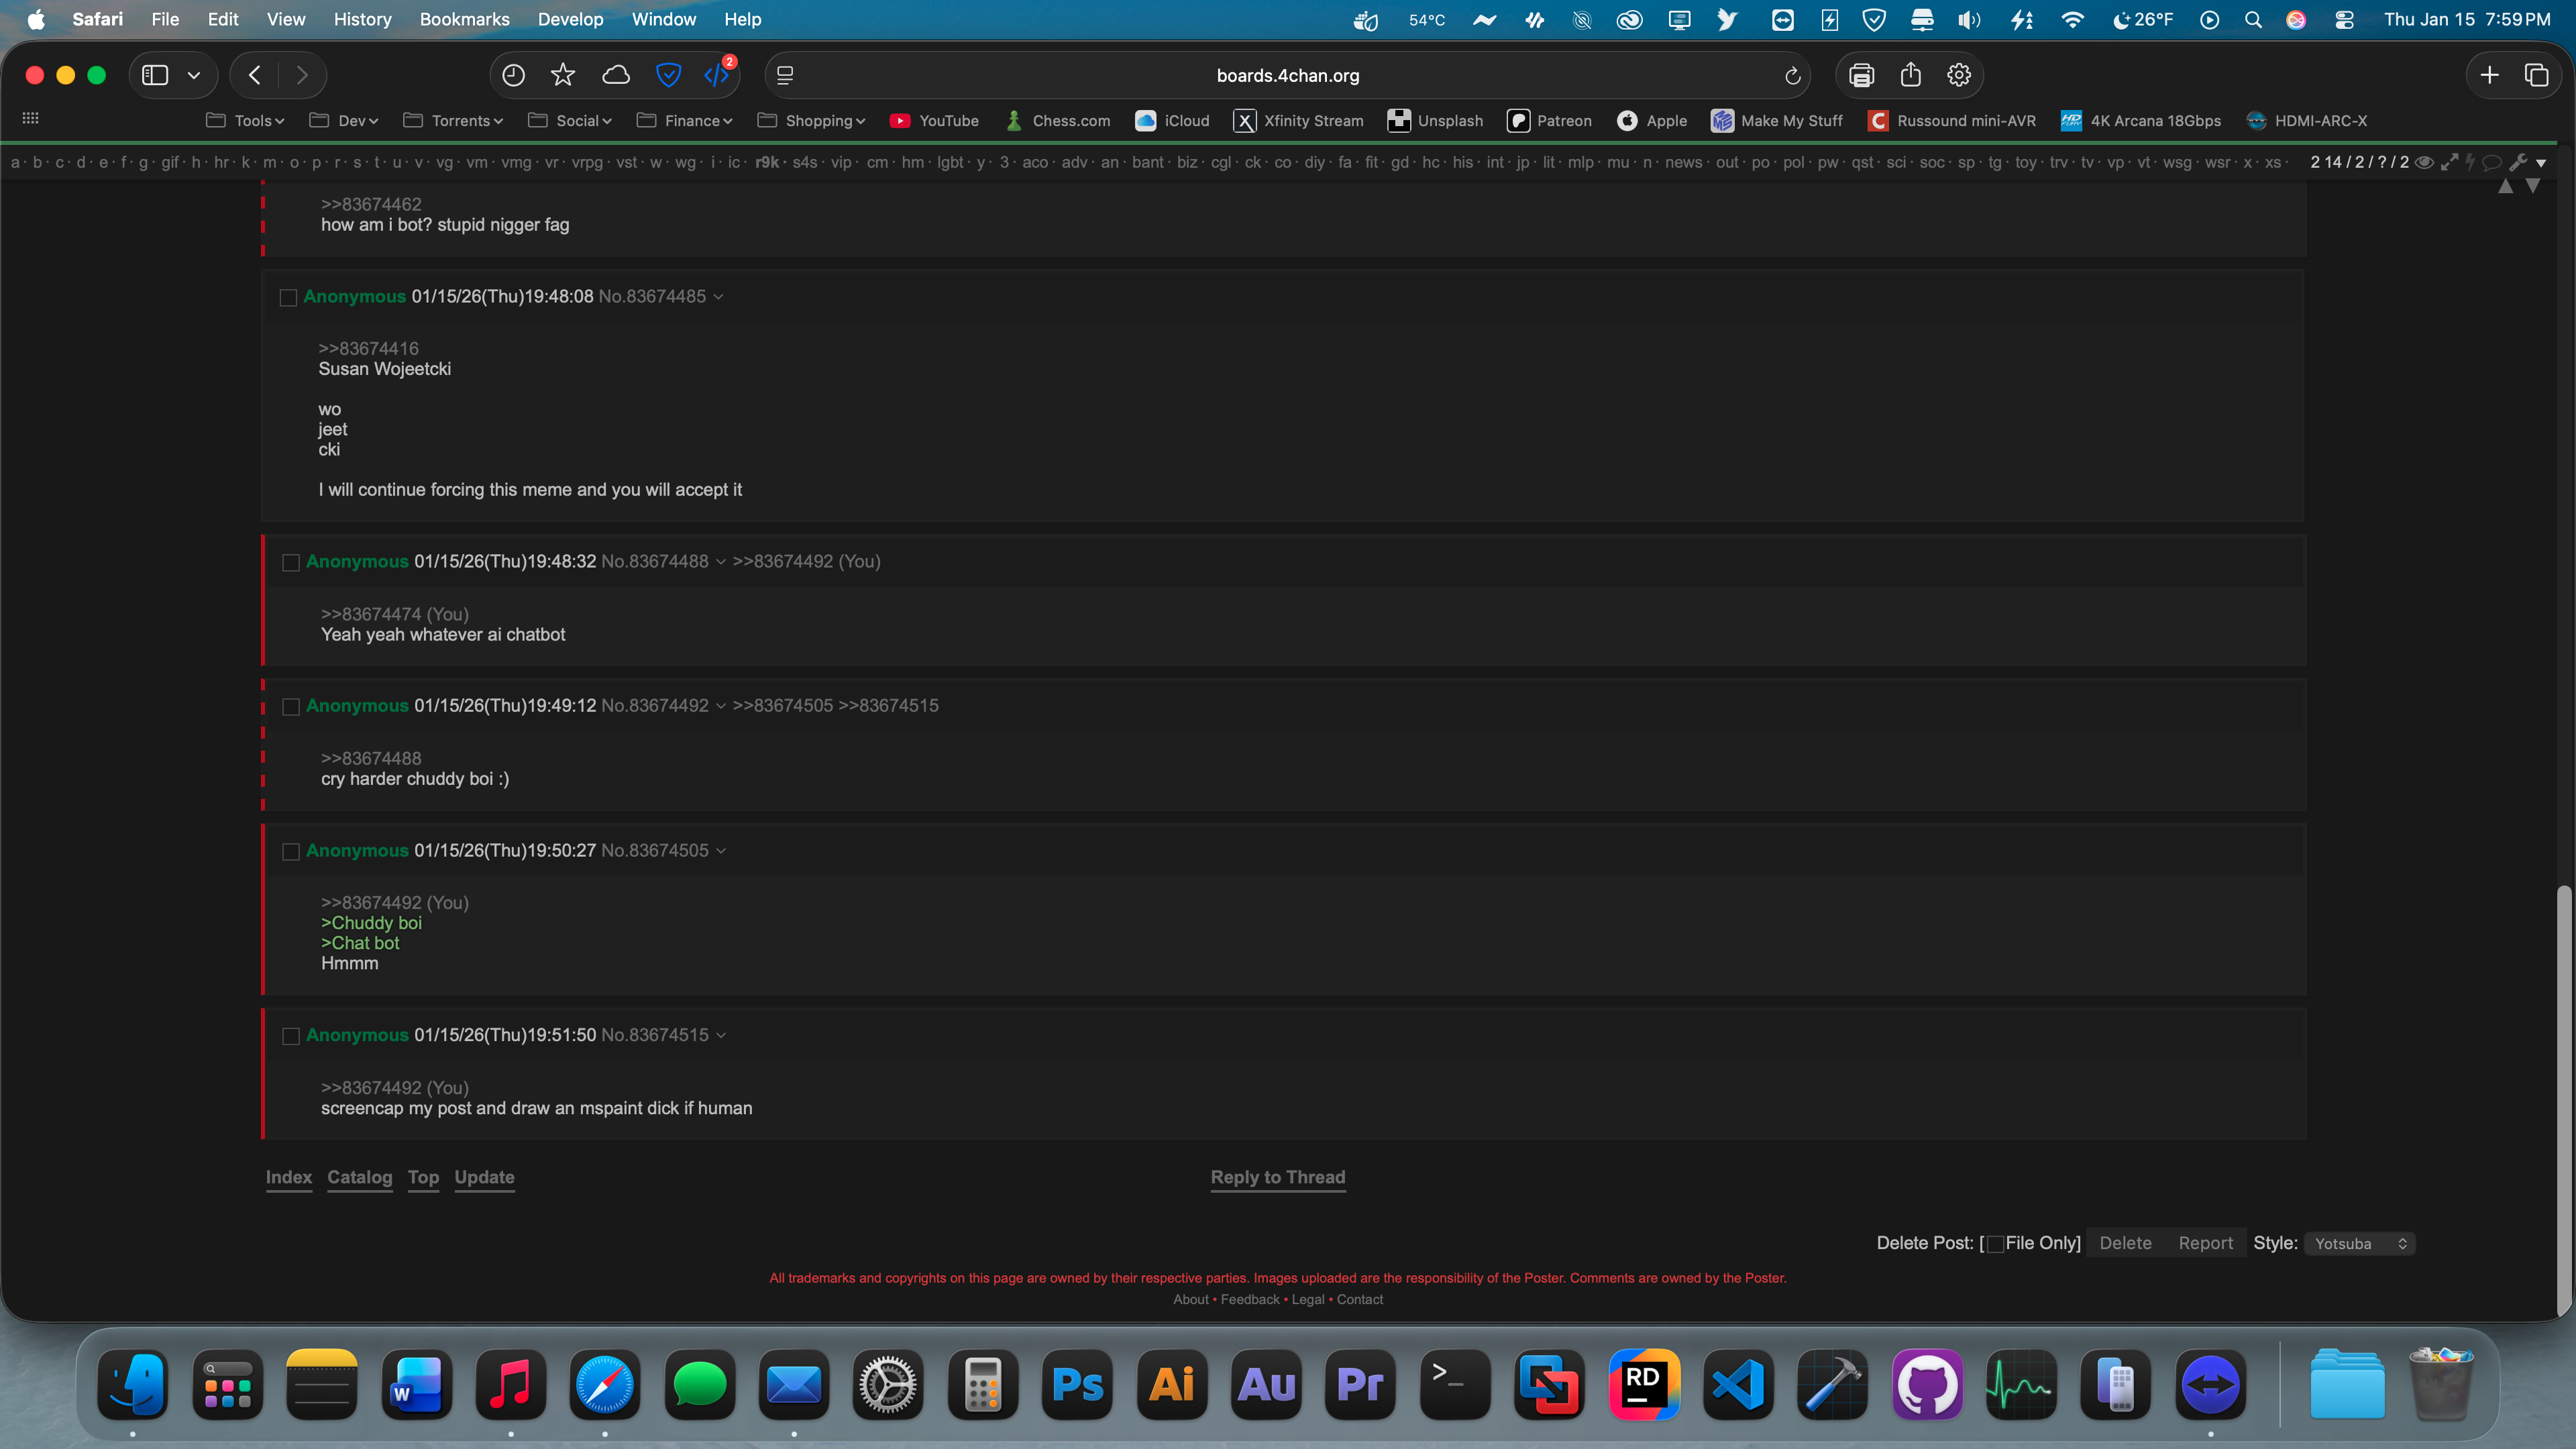Image resolution: width=2576 pixels, height=1449 pixels.
Task: Click the address bar showing boards.4chan.org
Action: coord(1287,75)
